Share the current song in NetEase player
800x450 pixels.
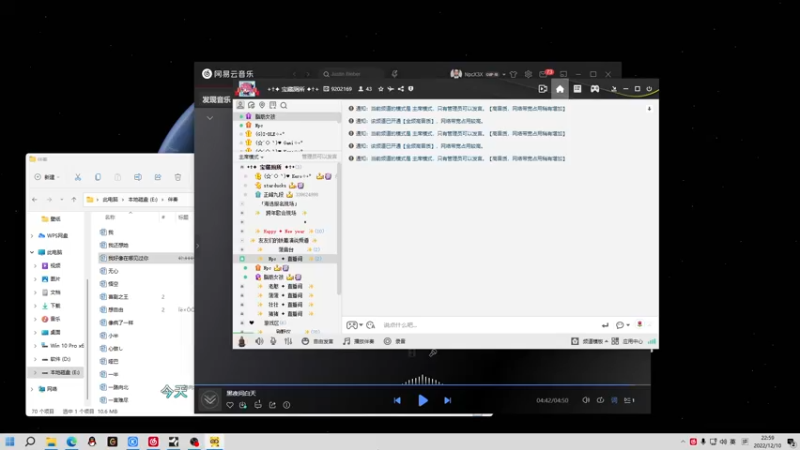[x=272, y=405]
